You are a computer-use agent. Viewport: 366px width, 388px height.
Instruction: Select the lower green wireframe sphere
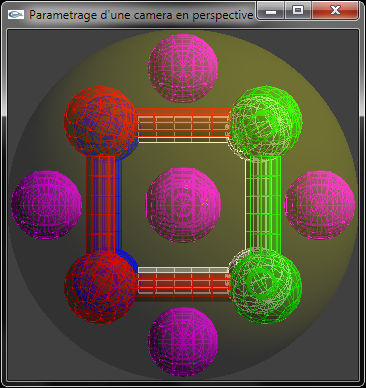[x=266, y=287]
